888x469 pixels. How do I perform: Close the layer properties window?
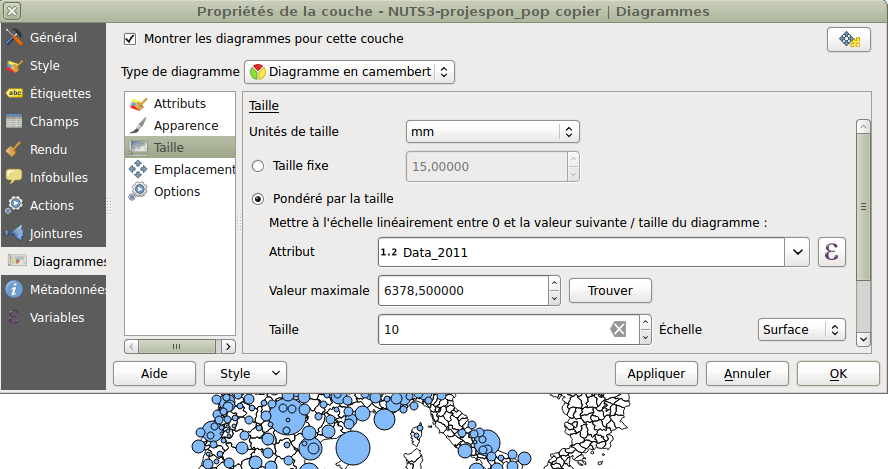(x=11, y=11)
